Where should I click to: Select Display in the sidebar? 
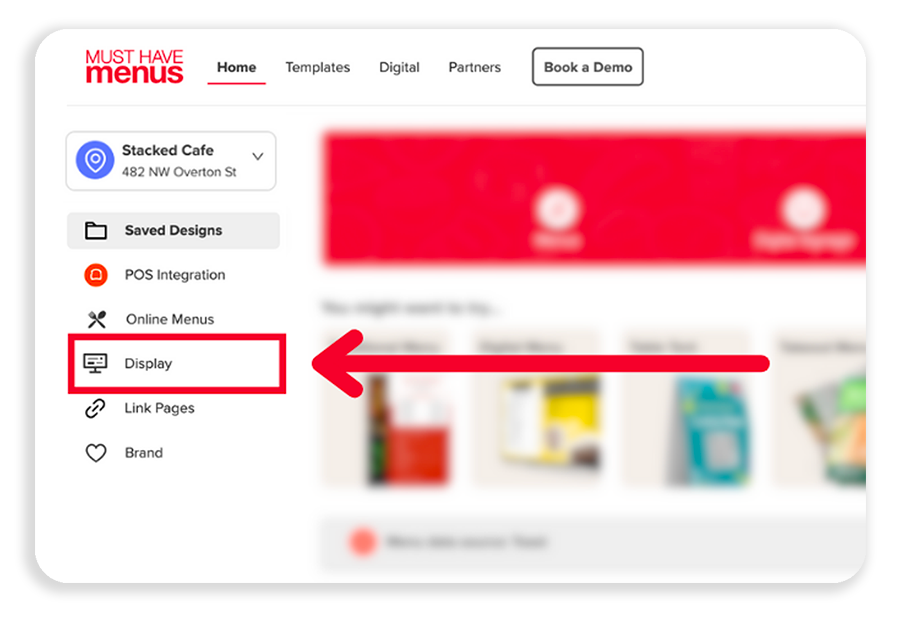point(177,363)
